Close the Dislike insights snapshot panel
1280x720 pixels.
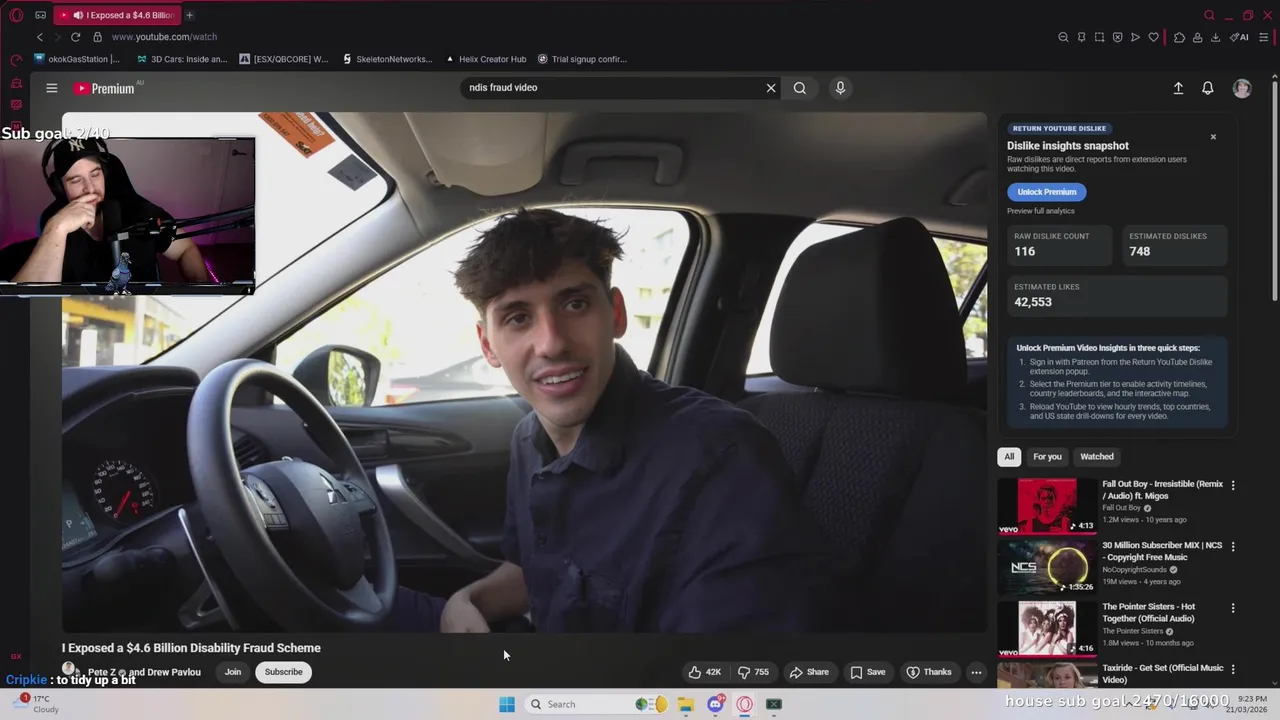click(x=1213, y=137)
